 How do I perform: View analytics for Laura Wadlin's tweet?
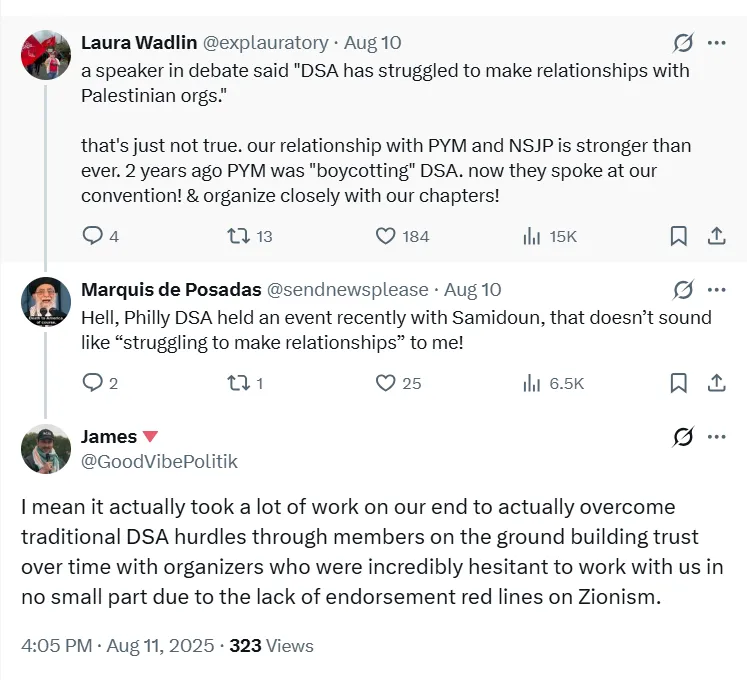[x=531, y=236]
